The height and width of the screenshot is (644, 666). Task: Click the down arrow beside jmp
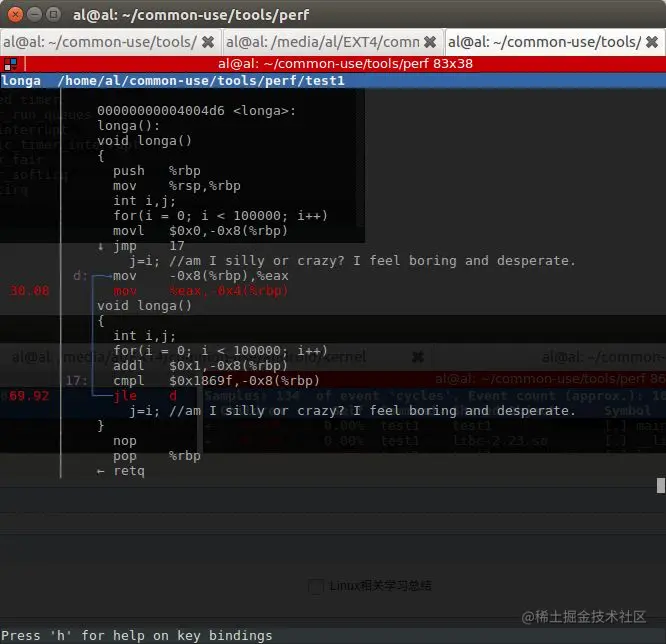click(101, 246)
